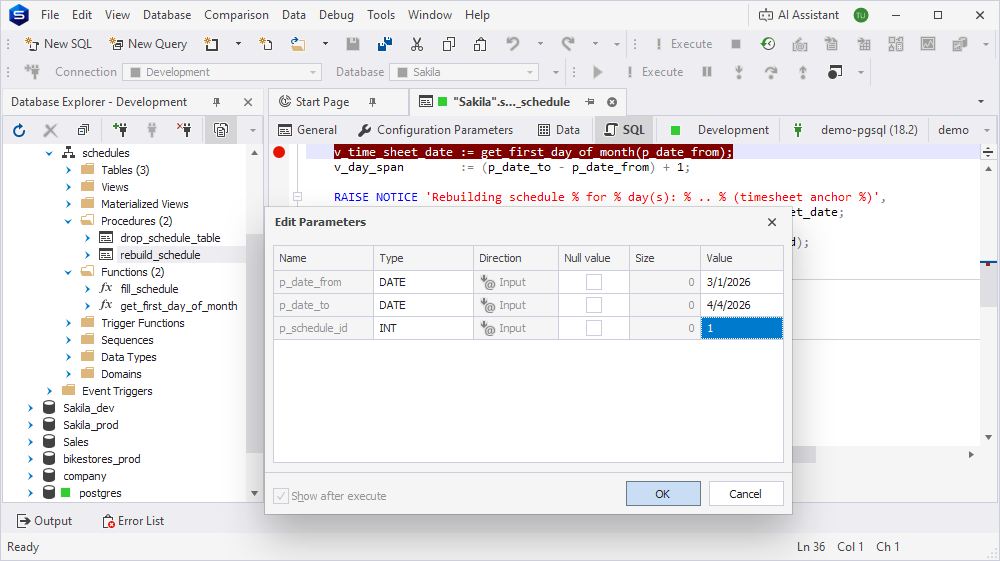Open the Debug menu
Screen dimensions: 1000x561
click(x=336, y=15)
